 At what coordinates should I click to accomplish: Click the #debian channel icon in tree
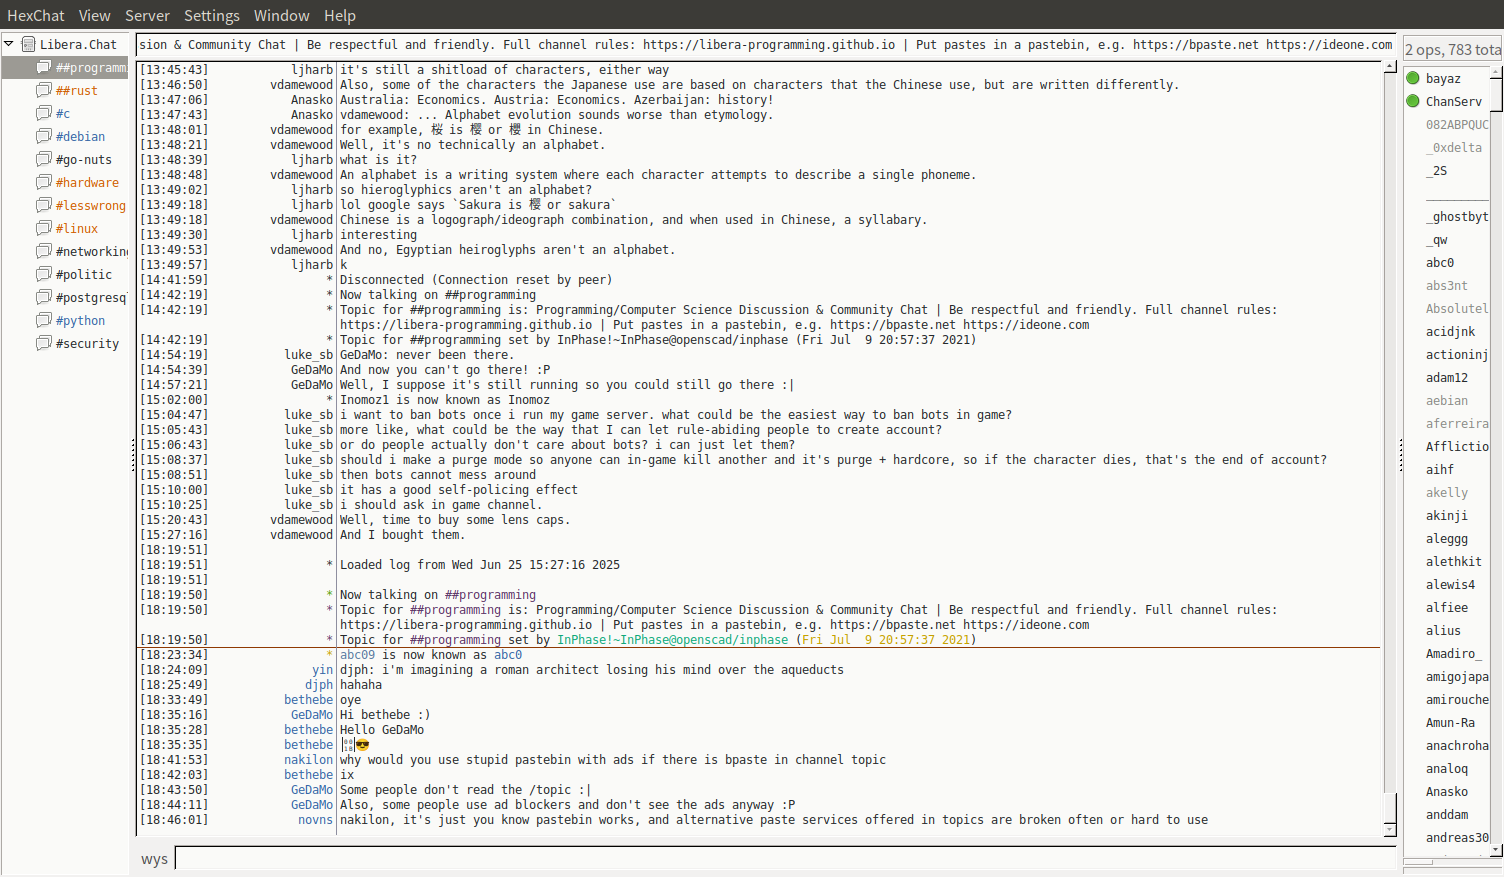point(44,136)
